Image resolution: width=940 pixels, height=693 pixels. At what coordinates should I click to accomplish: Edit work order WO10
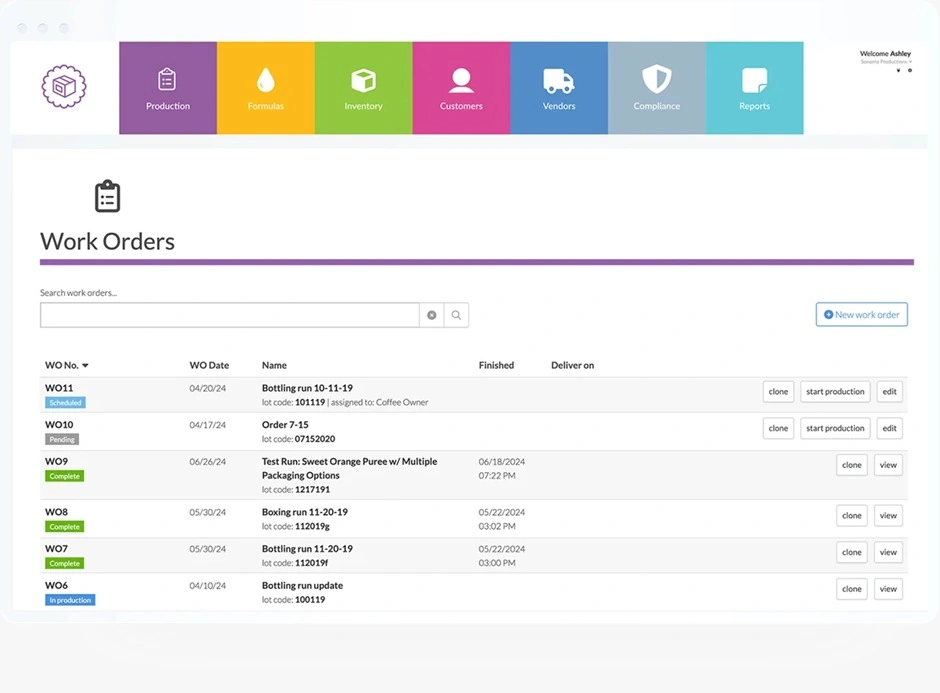click(889, 428)
